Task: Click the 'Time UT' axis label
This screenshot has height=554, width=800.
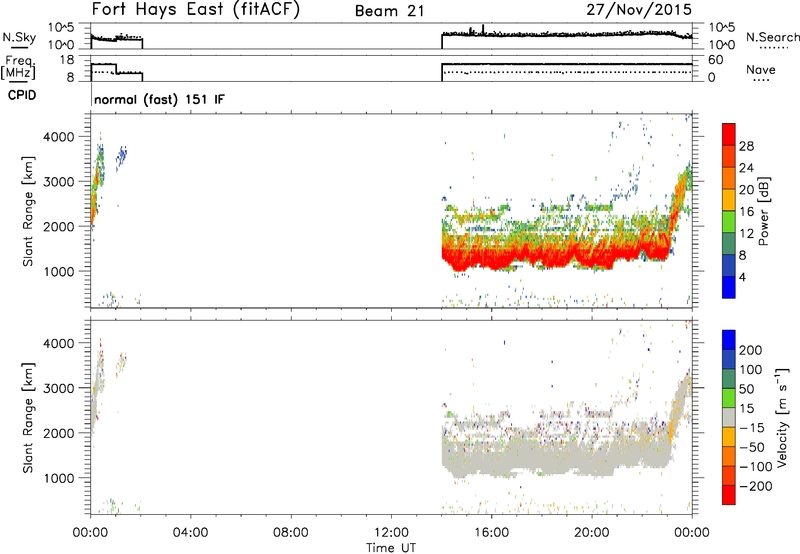Action: [391, 548]
